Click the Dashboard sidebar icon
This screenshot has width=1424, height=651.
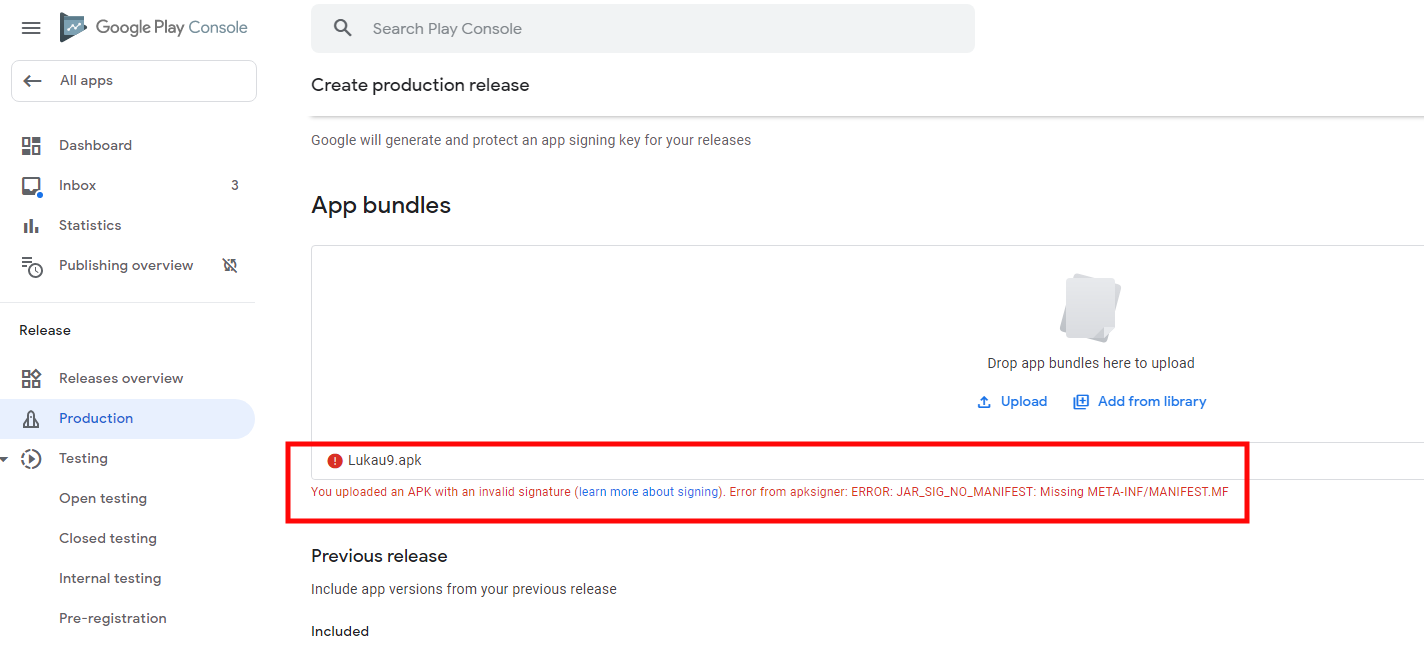pos(31,146)
